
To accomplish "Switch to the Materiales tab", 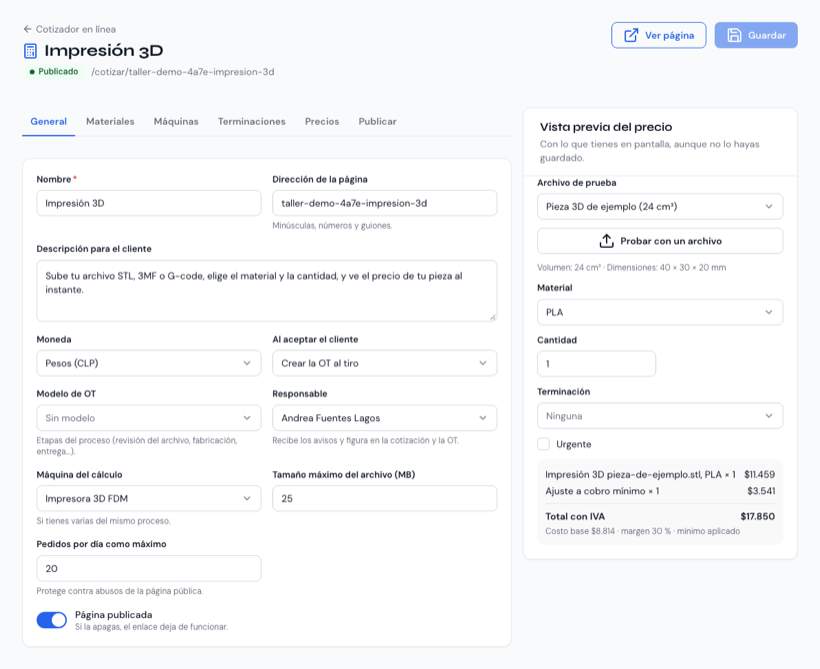I will coord(110,121).
